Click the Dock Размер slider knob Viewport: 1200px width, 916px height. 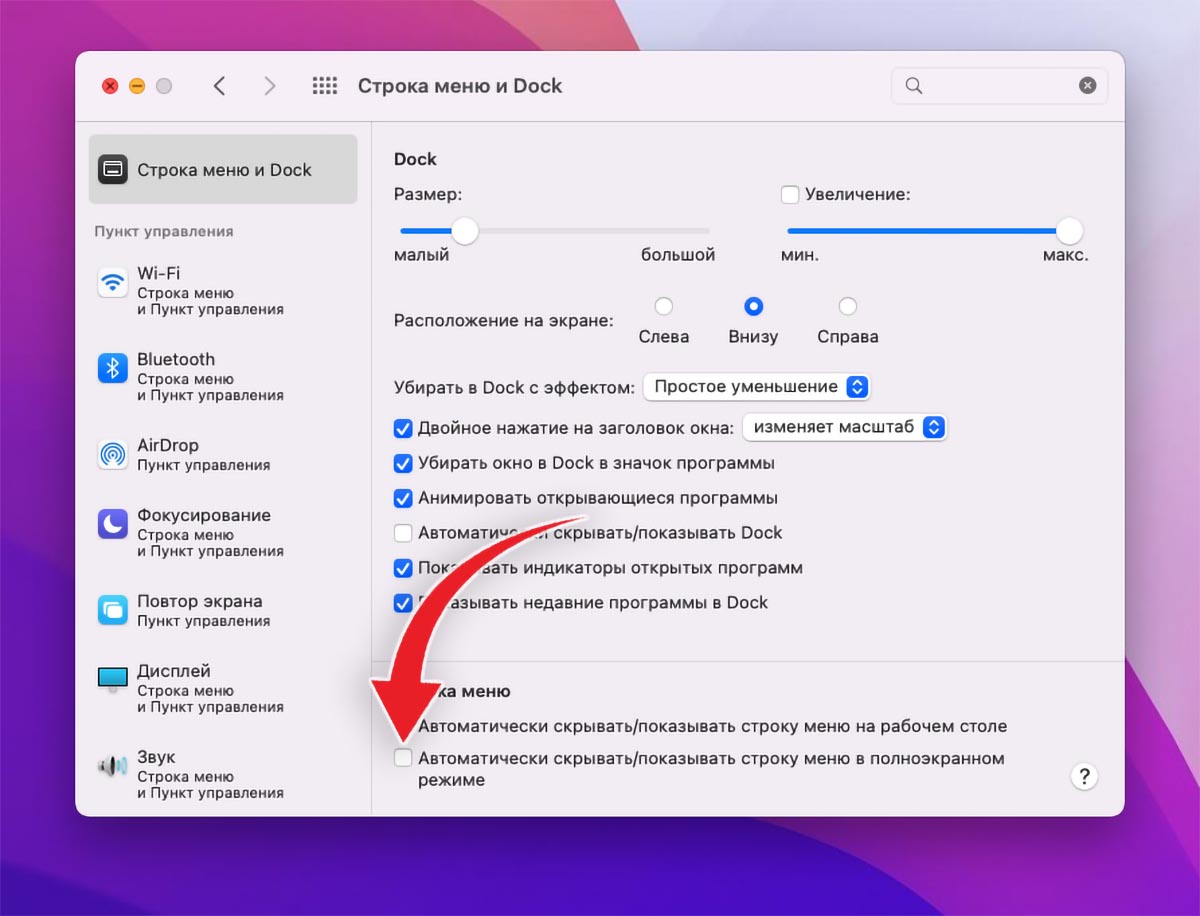pyautogui.click(x=464, y=231)
